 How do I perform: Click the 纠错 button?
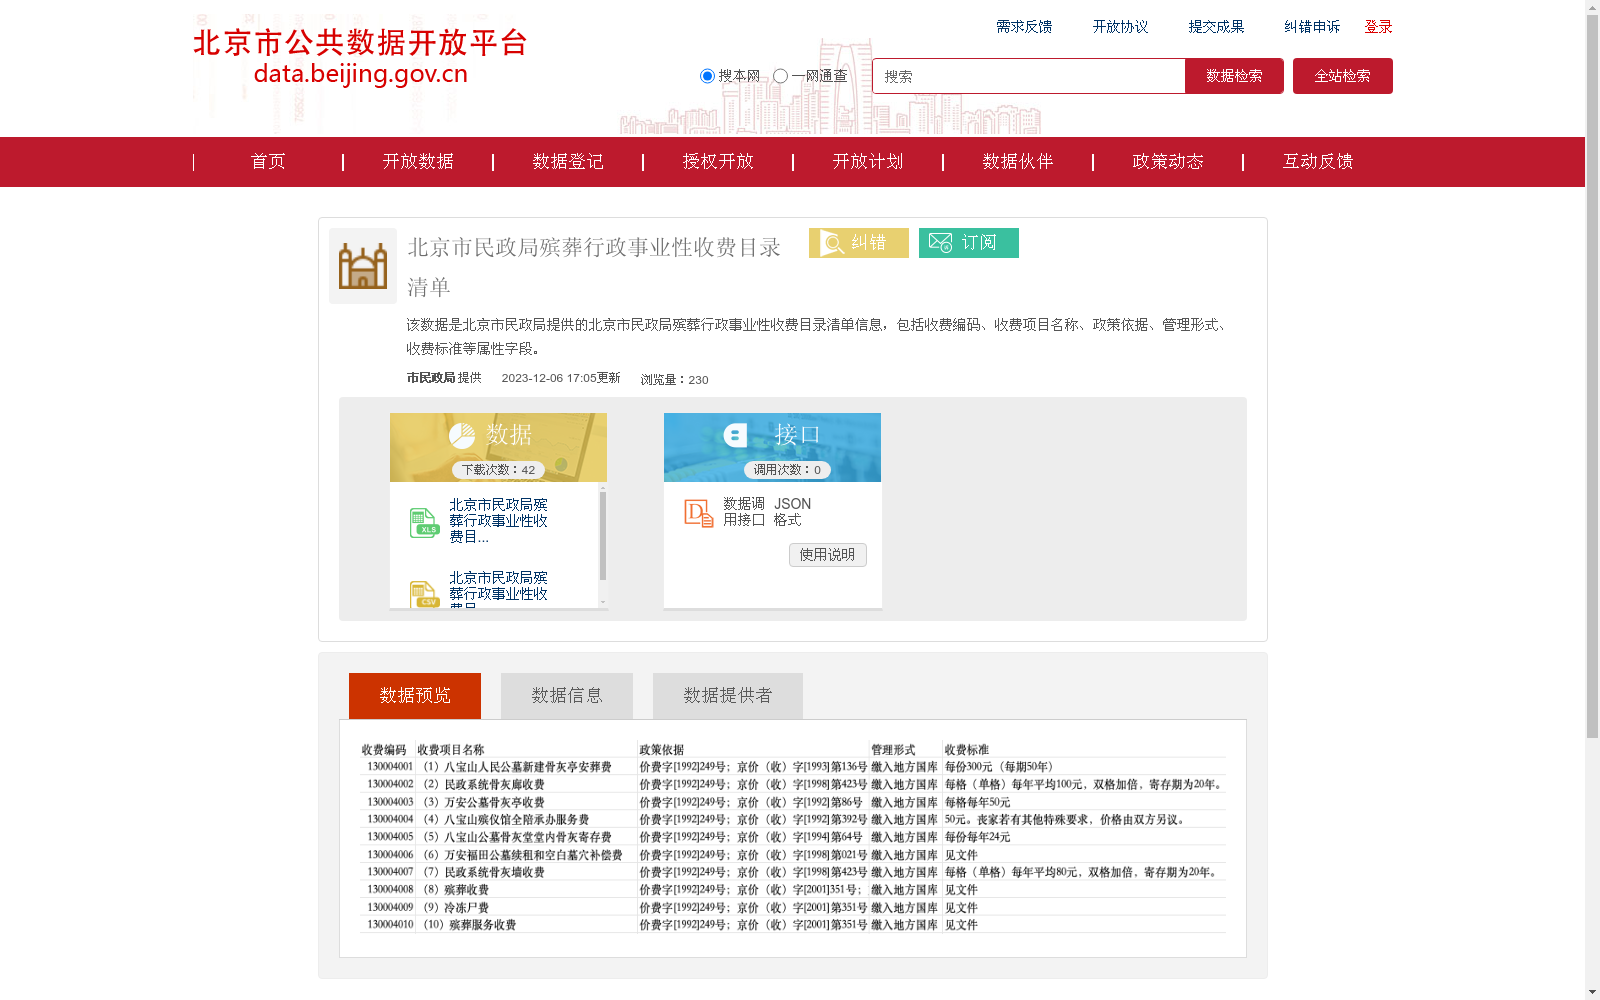[859, 243]
